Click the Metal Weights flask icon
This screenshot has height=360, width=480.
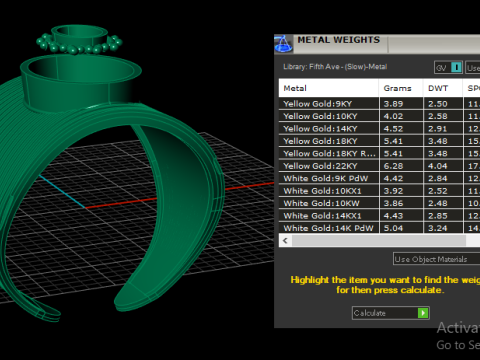[x=283, y=44]
